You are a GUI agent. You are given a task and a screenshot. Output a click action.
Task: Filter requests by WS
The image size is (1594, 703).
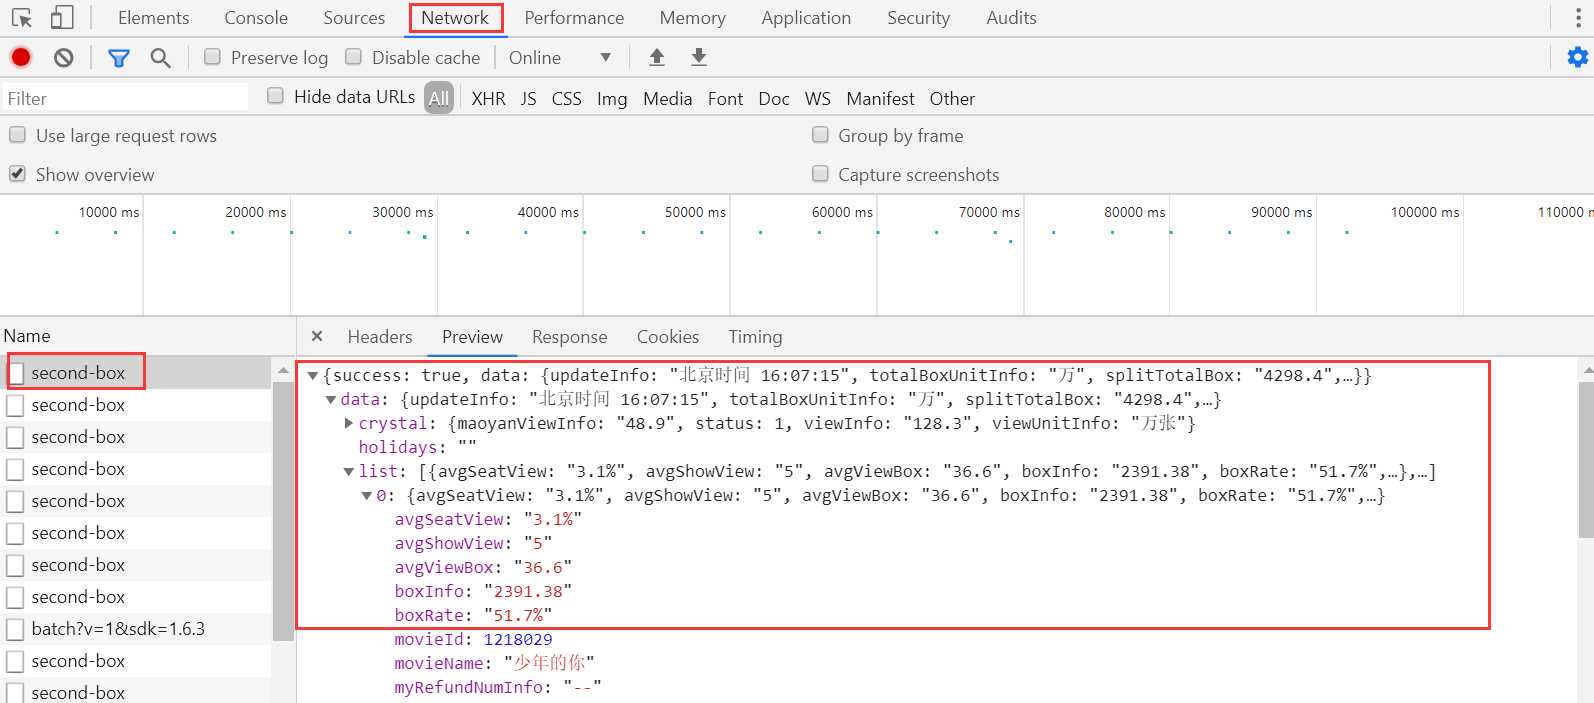[817, 98]
